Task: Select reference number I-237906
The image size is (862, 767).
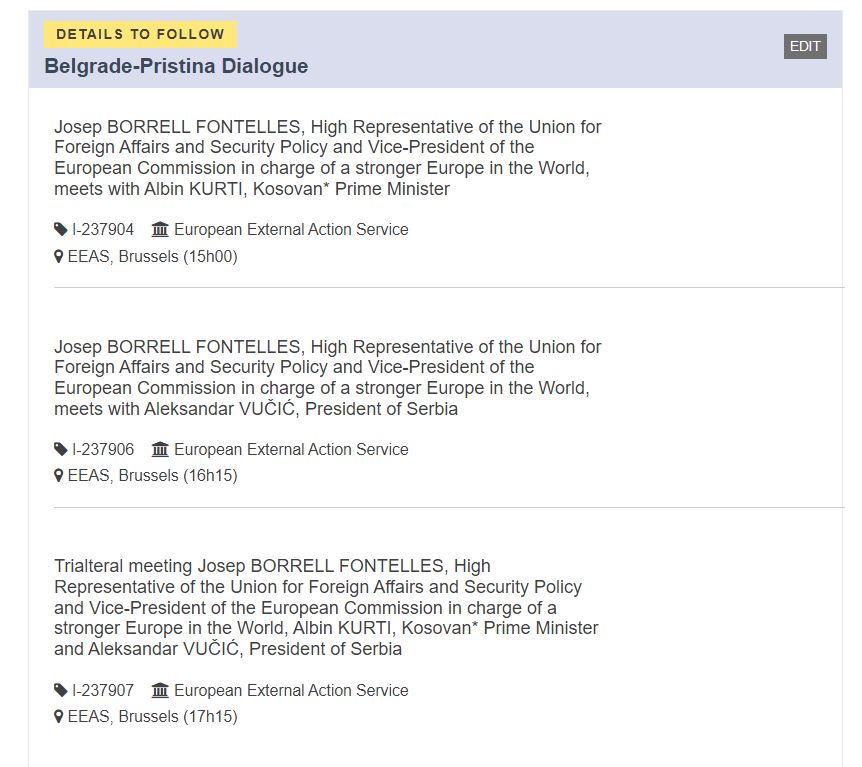Action: point(103,449)
